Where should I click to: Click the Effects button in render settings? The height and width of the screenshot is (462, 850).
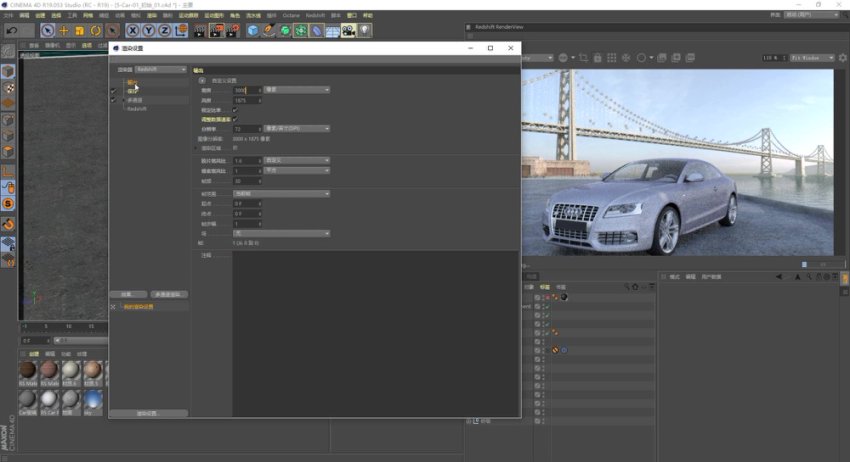click(128, 294)
